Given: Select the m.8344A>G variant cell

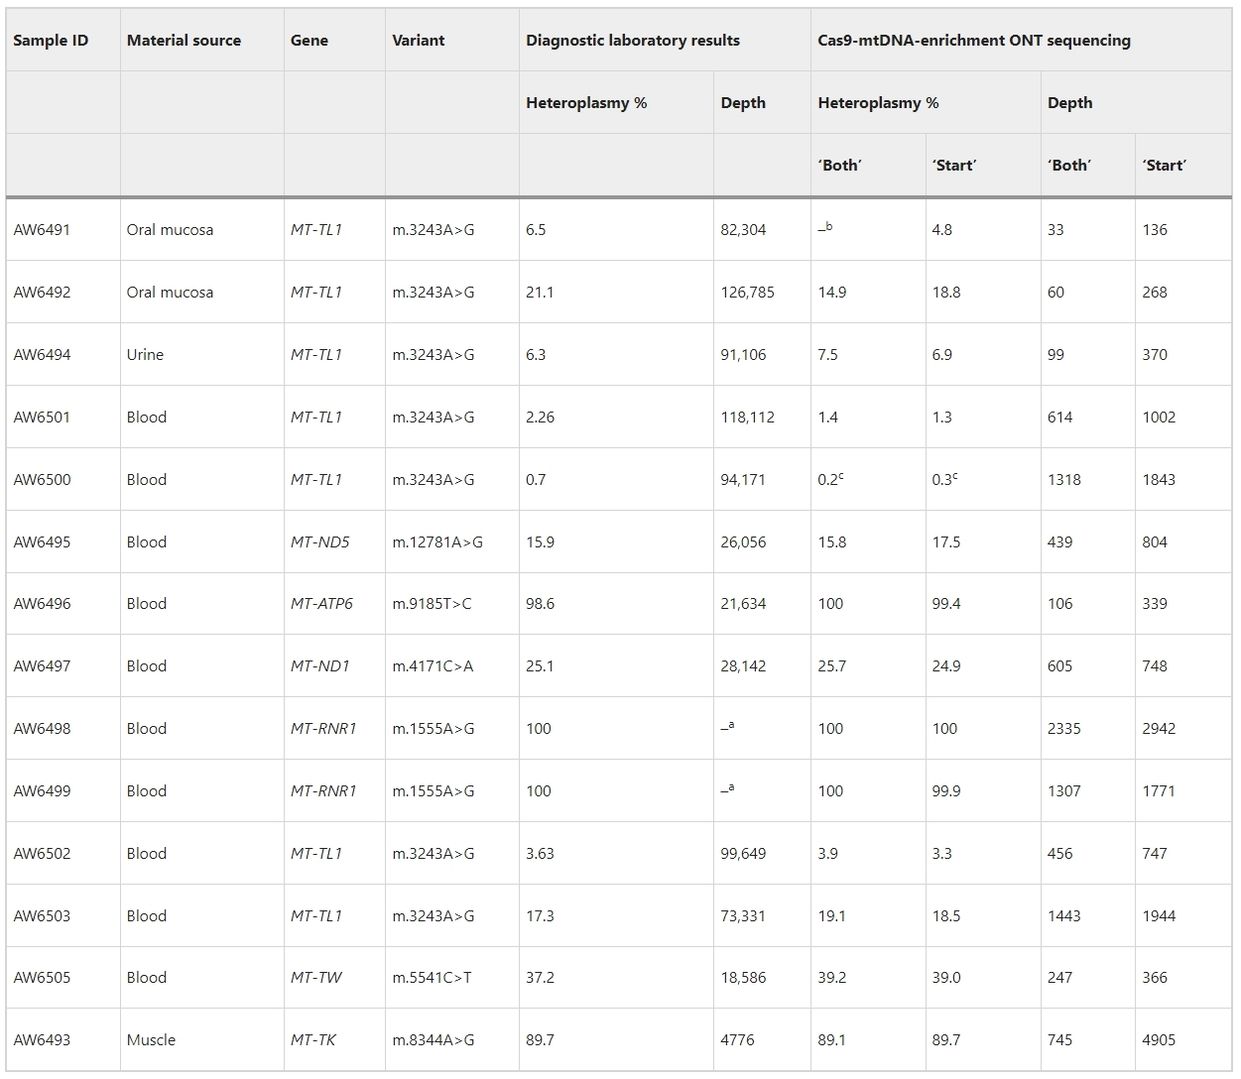Looking at the screenshot, I should [433, 1040].
